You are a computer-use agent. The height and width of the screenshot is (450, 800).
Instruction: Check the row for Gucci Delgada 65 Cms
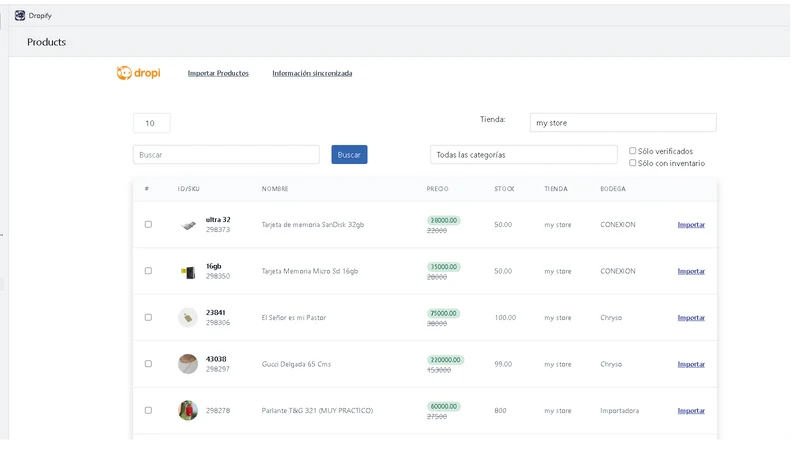click(x=148, y=364)
